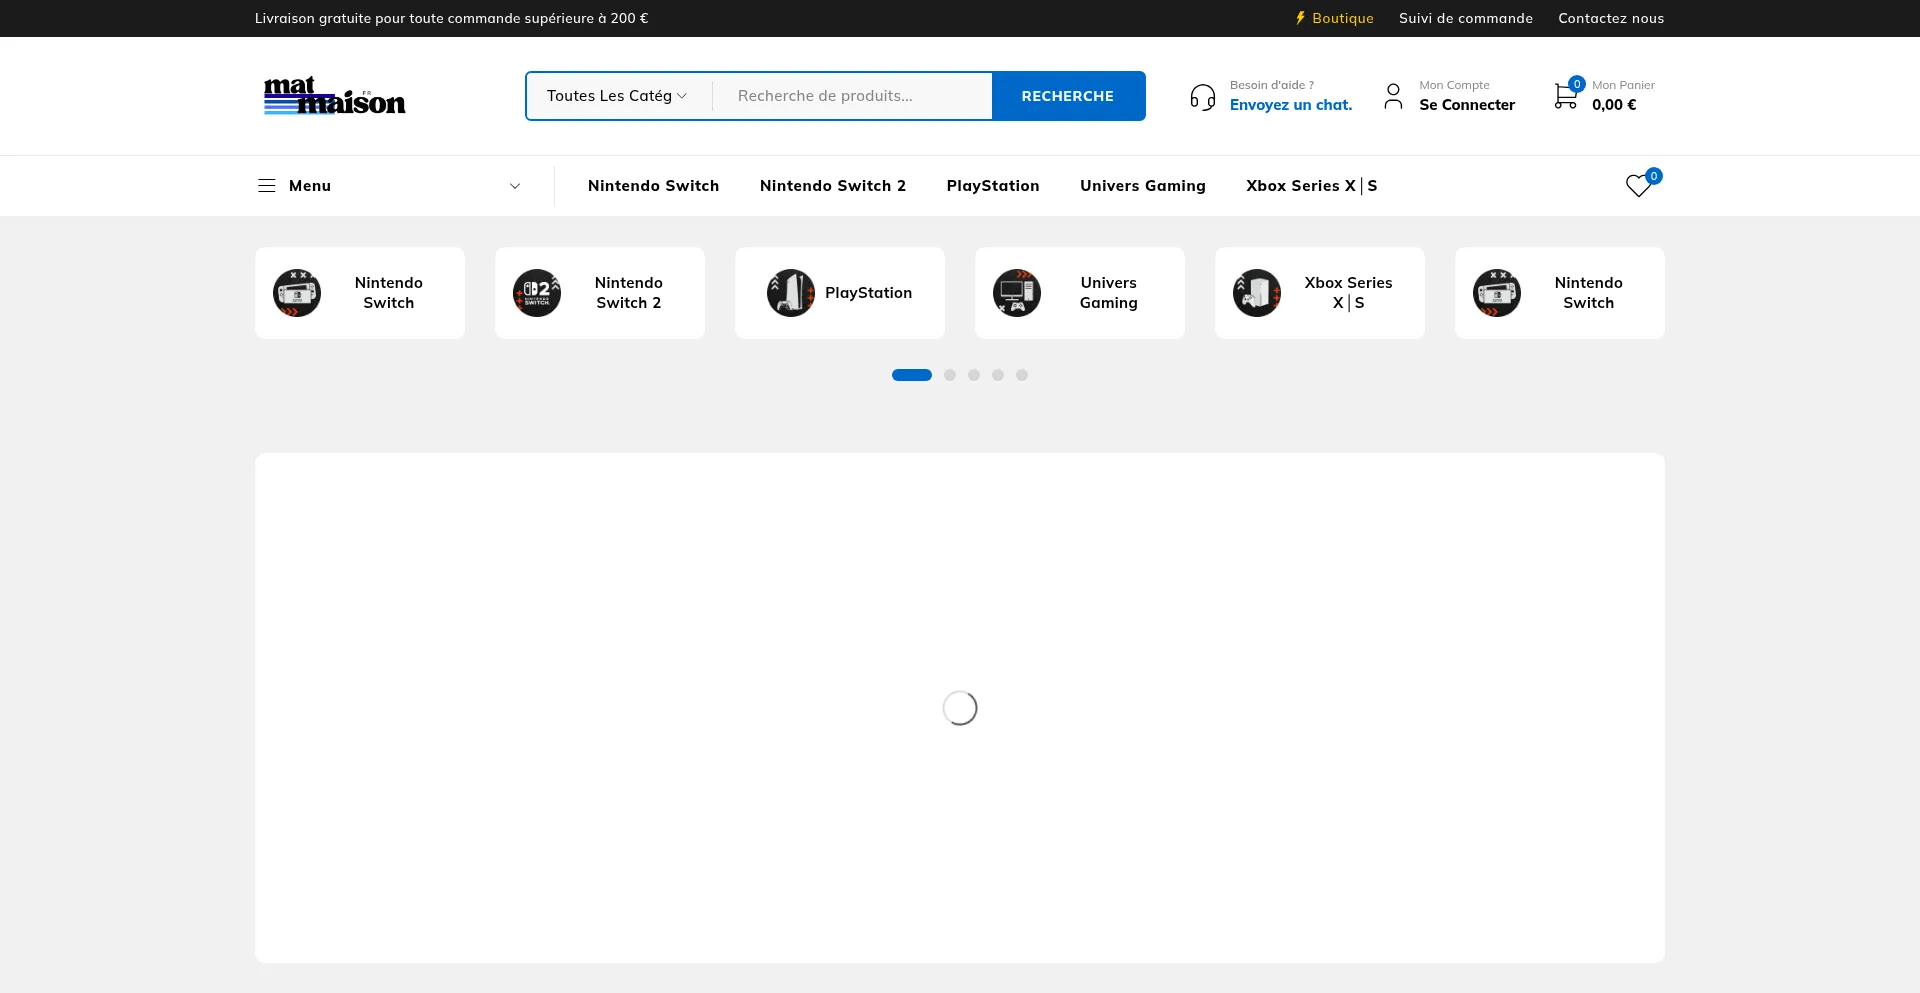Viewport: 1920px width, 993px height.
Task: Click the RECHERCHE search button
Action: [1068, 96]
